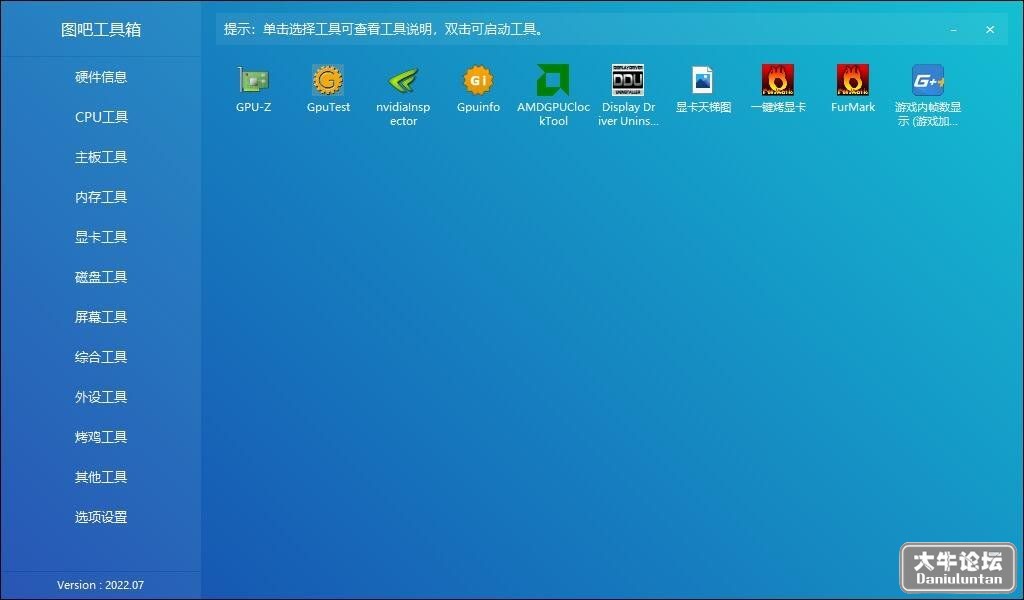Select the 游戏内帧数显示 G+ icon

928,80
